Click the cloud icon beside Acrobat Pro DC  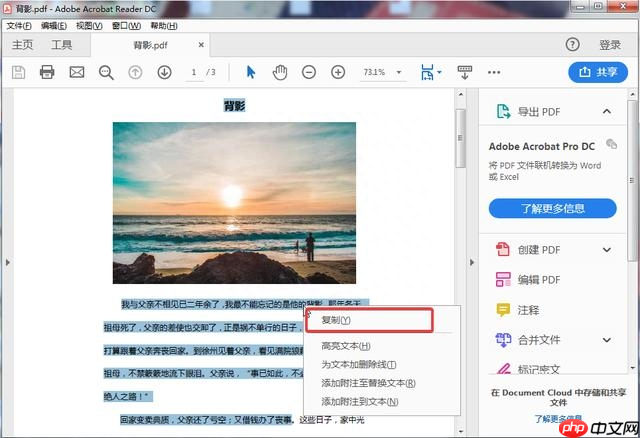click(611, 144)
